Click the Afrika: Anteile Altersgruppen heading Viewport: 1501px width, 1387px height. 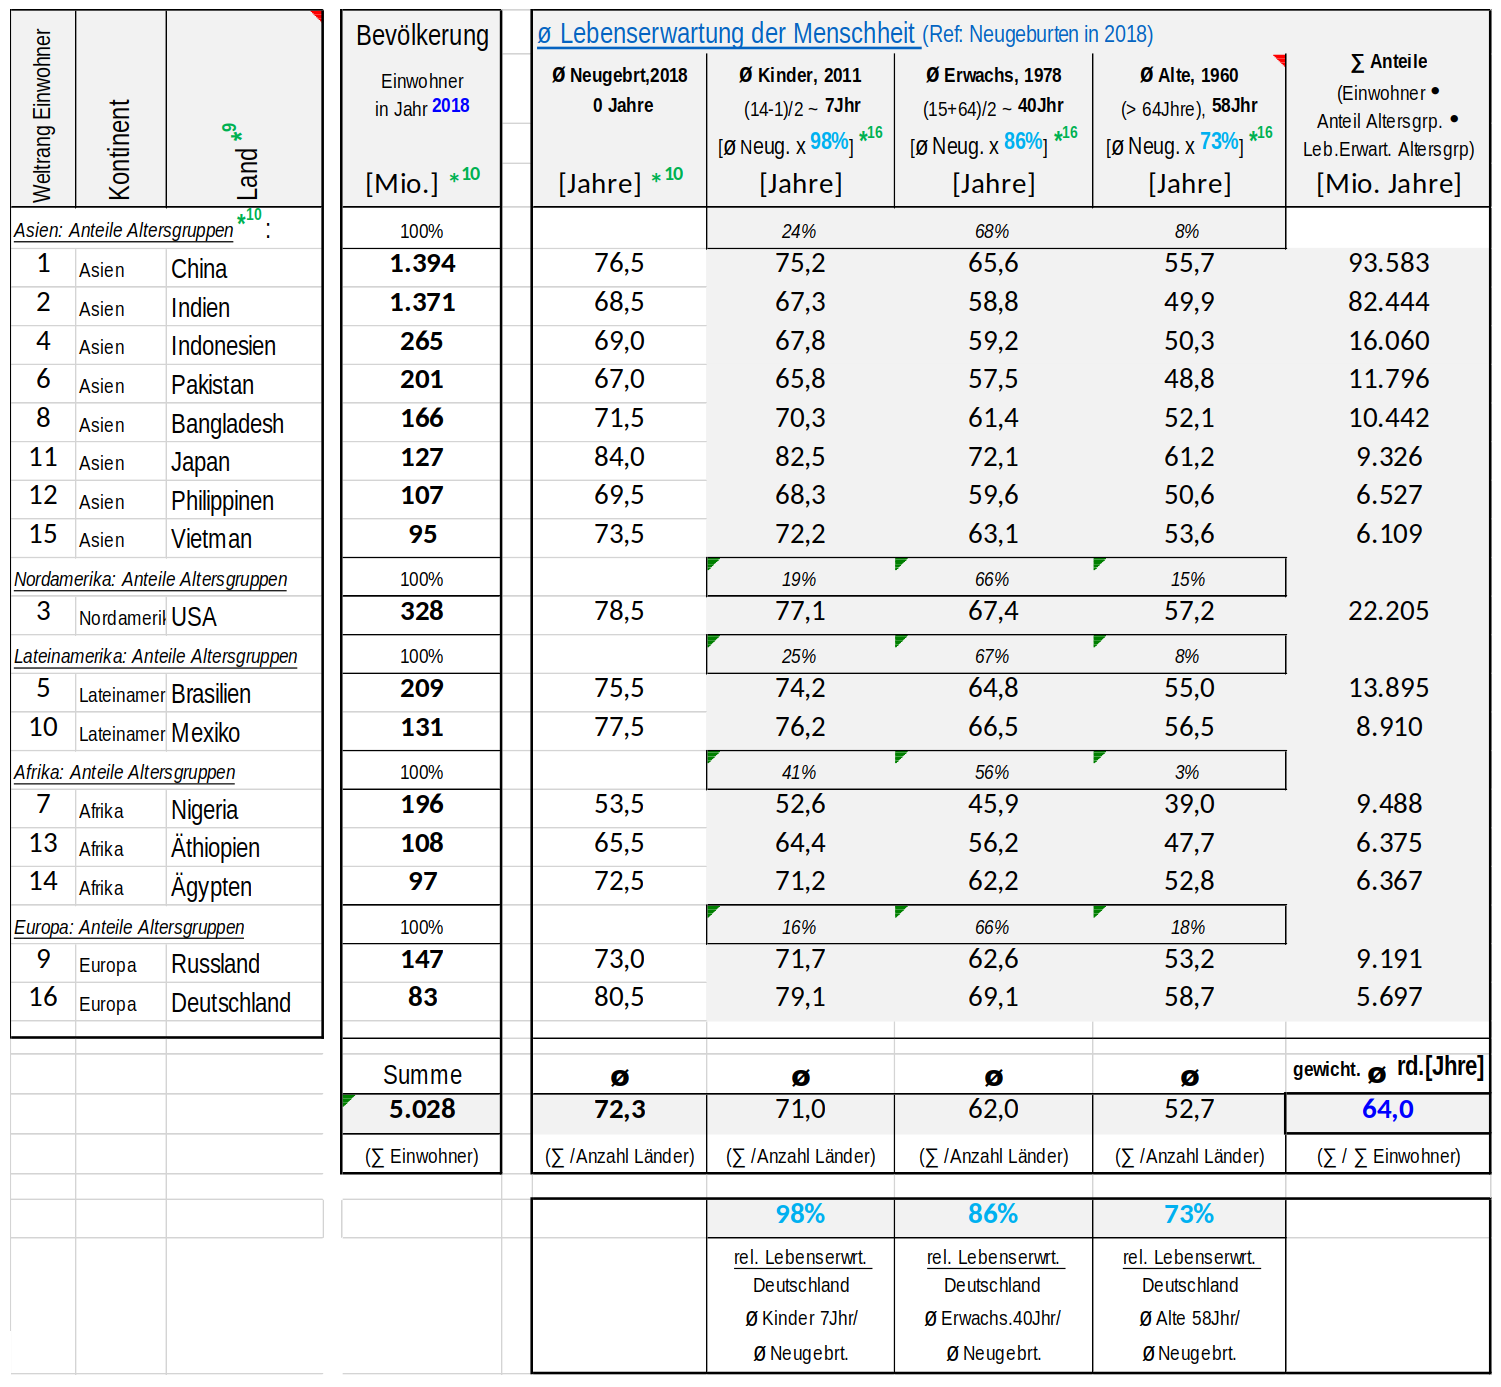point(124,772)
